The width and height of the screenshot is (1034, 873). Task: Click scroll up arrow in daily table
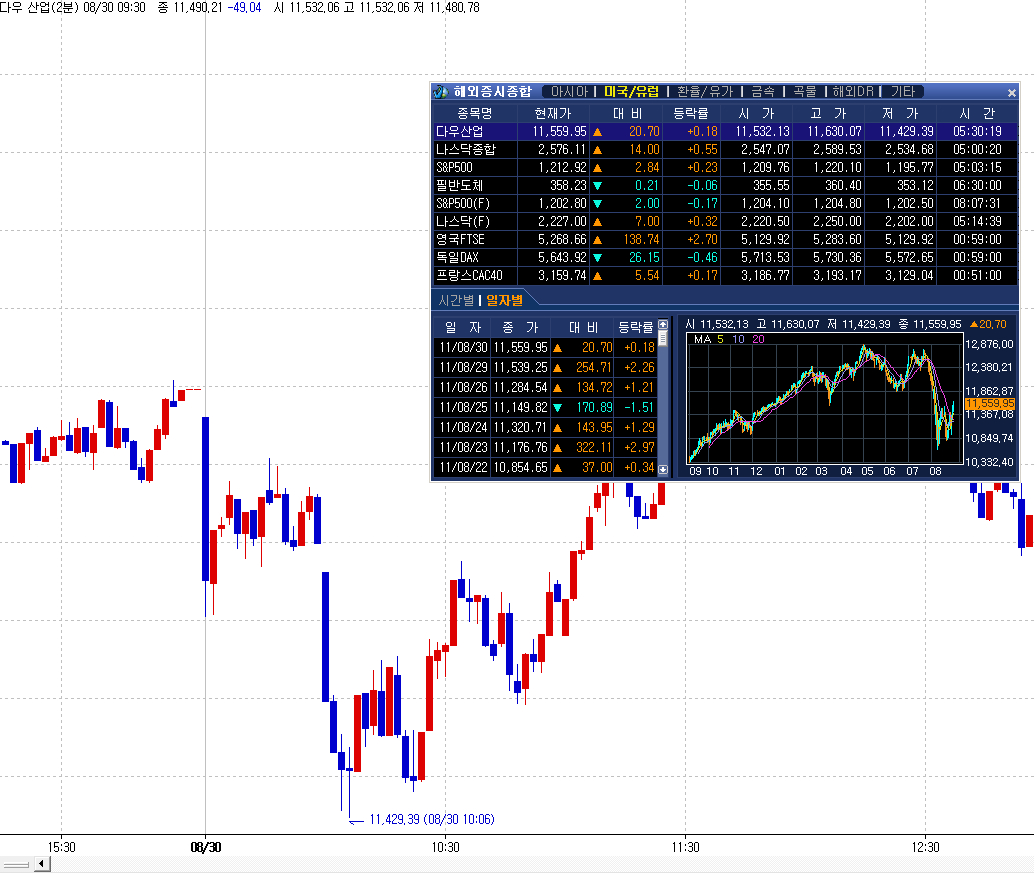point(662,325)
